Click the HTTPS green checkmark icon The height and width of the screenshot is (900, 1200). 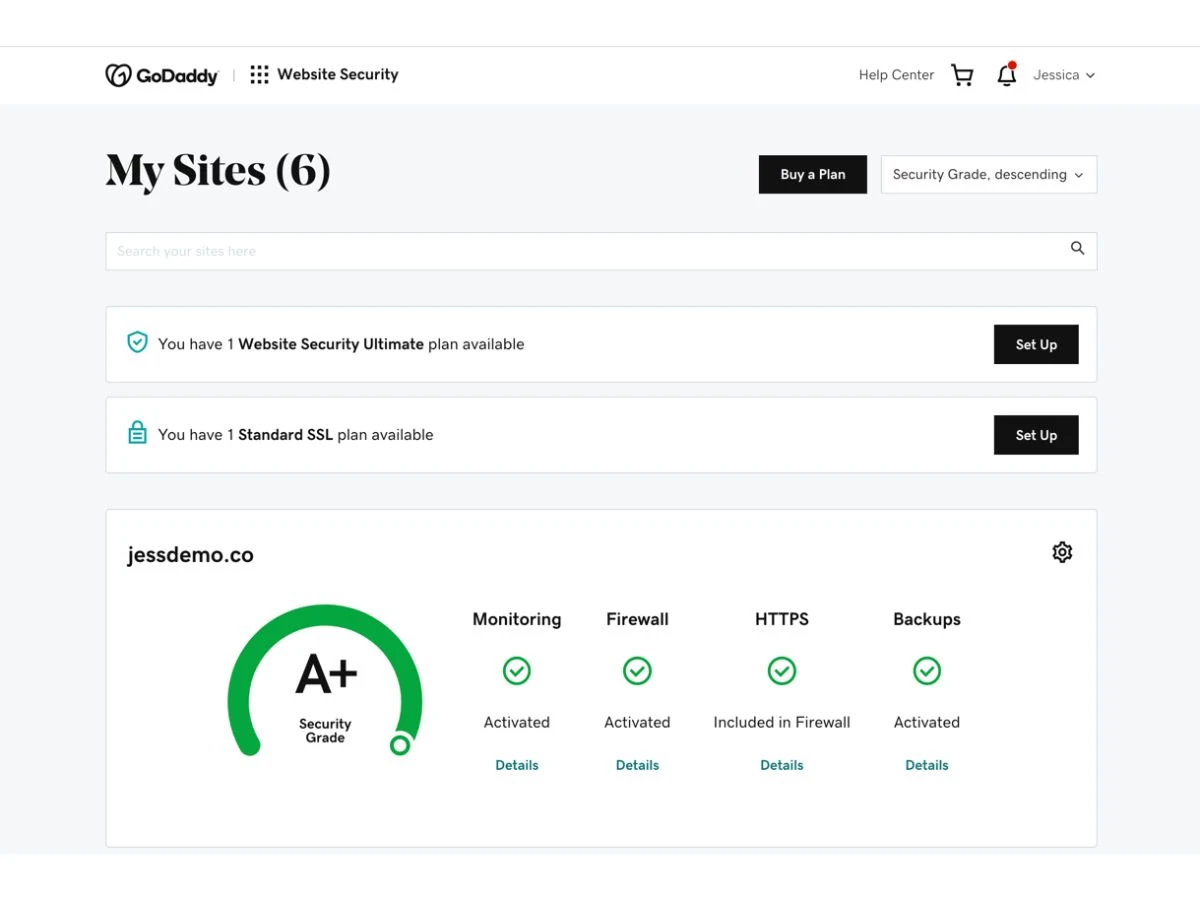(x=782, y=670)
